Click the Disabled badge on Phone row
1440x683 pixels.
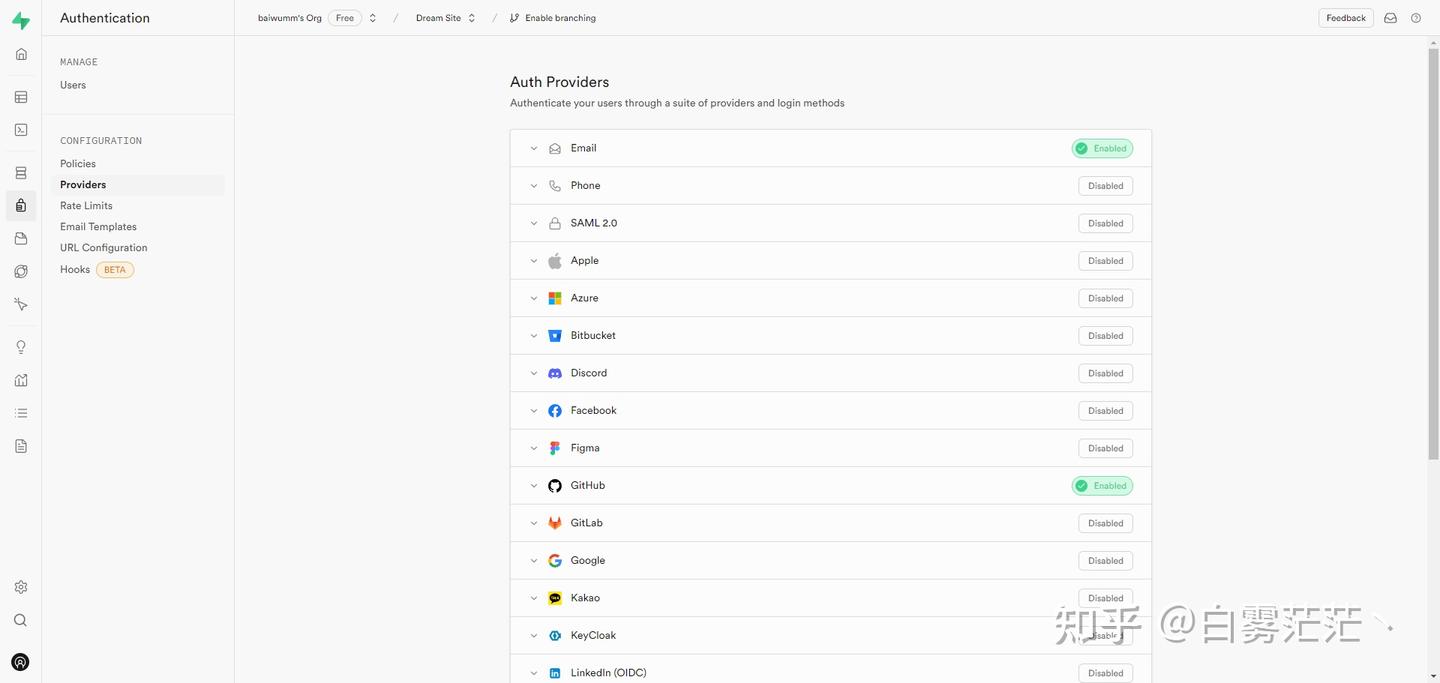coord(1105,186)
